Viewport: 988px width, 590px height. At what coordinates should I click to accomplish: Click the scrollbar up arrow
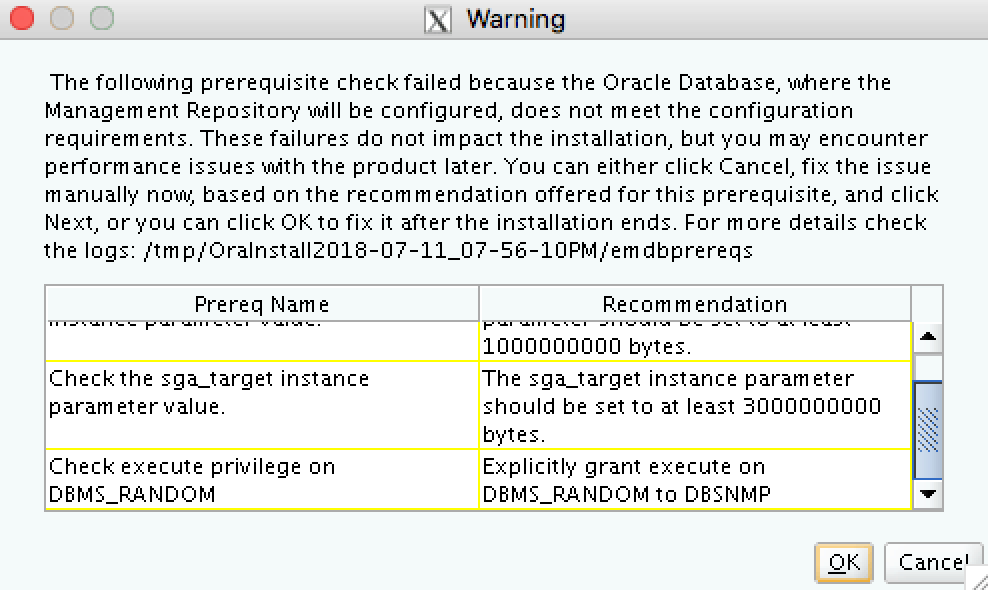point(928,337)
